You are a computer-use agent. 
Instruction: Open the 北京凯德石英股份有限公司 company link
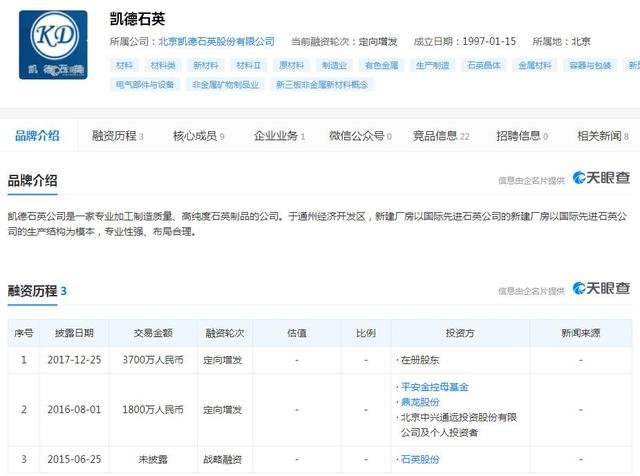coord(216,41)
